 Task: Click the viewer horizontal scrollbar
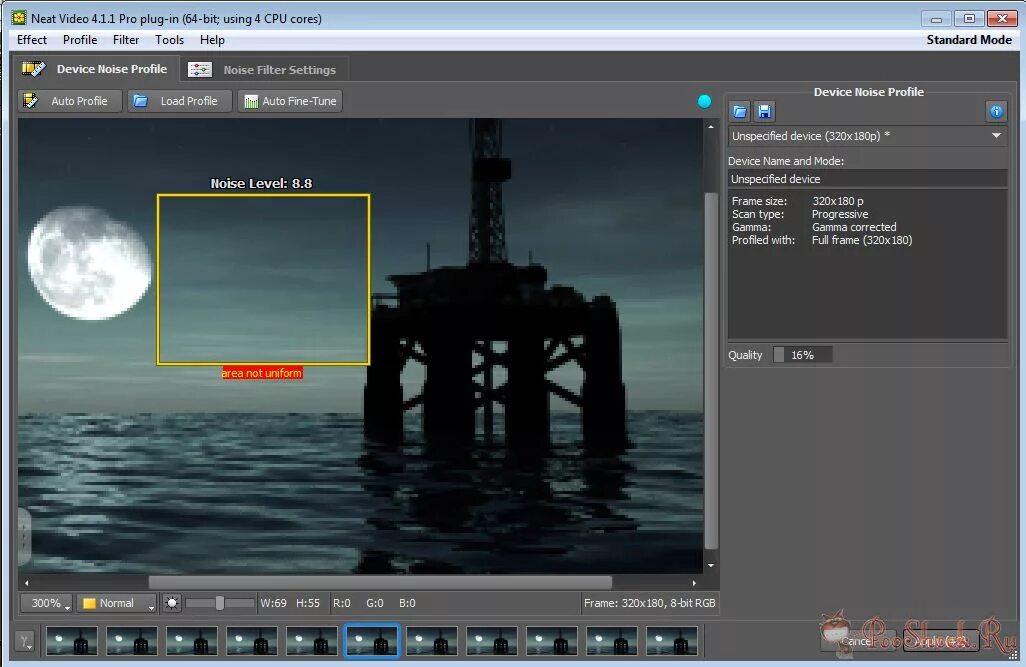point(380,582)
